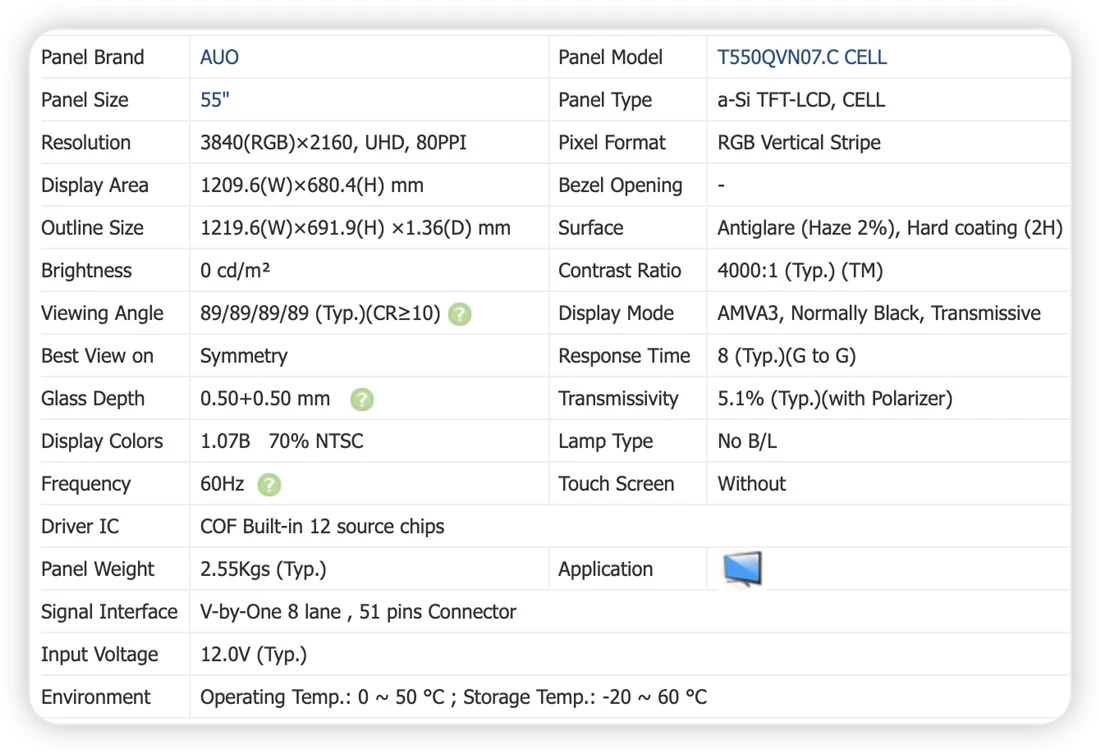Click the brightness value 0 cd/m²
This screenshot has height=753, width=1100.
click(x=235, y=271)
